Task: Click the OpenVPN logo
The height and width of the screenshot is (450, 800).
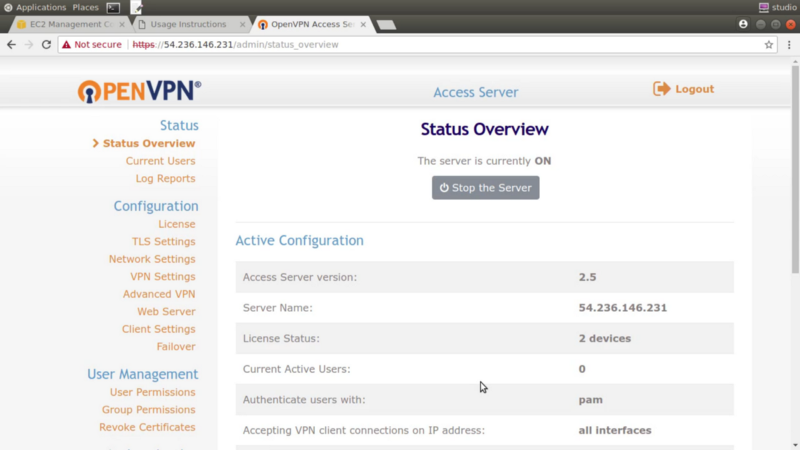Action: pos(139,91)
